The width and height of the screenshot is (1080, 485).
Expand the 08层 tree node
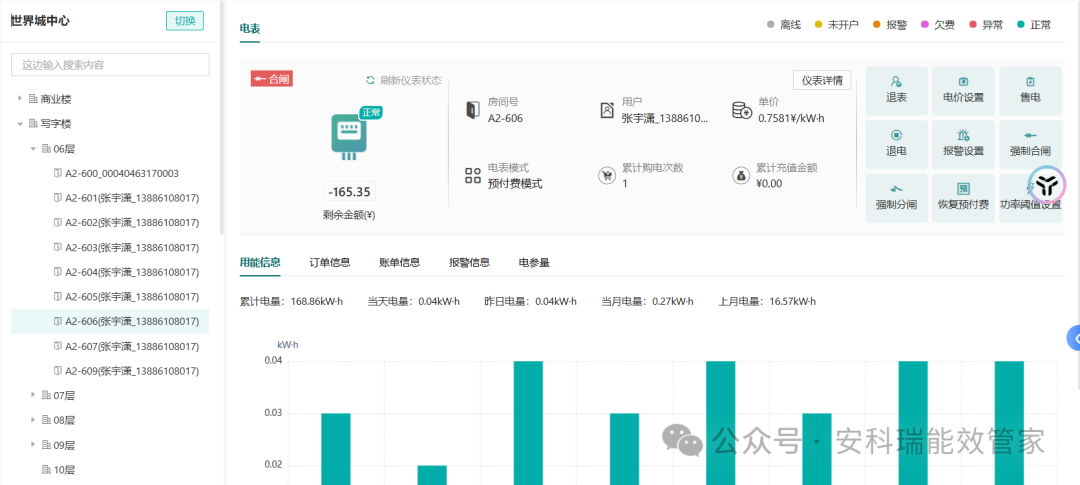tap(32, 420)
